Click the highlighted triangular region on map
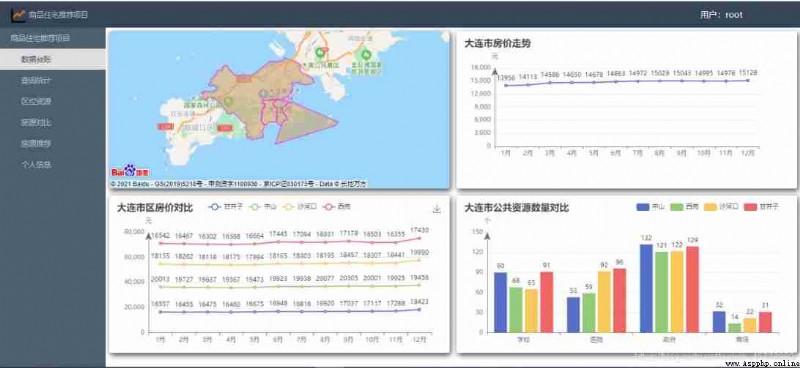This screenshot has width=800, height=368. [x=304, y=125]
